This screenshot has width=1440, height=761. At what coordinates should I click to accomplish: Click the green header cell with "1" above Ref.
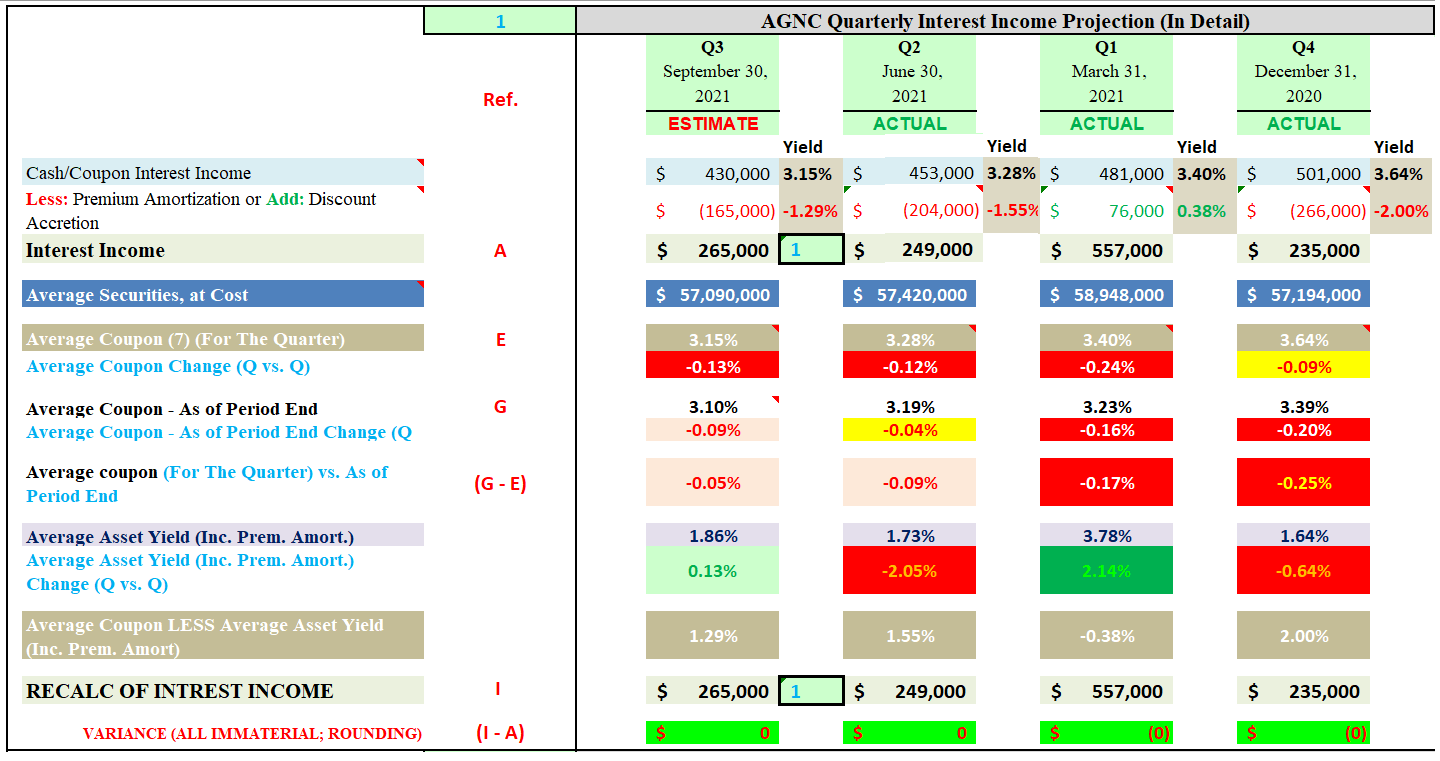(500, 21)
